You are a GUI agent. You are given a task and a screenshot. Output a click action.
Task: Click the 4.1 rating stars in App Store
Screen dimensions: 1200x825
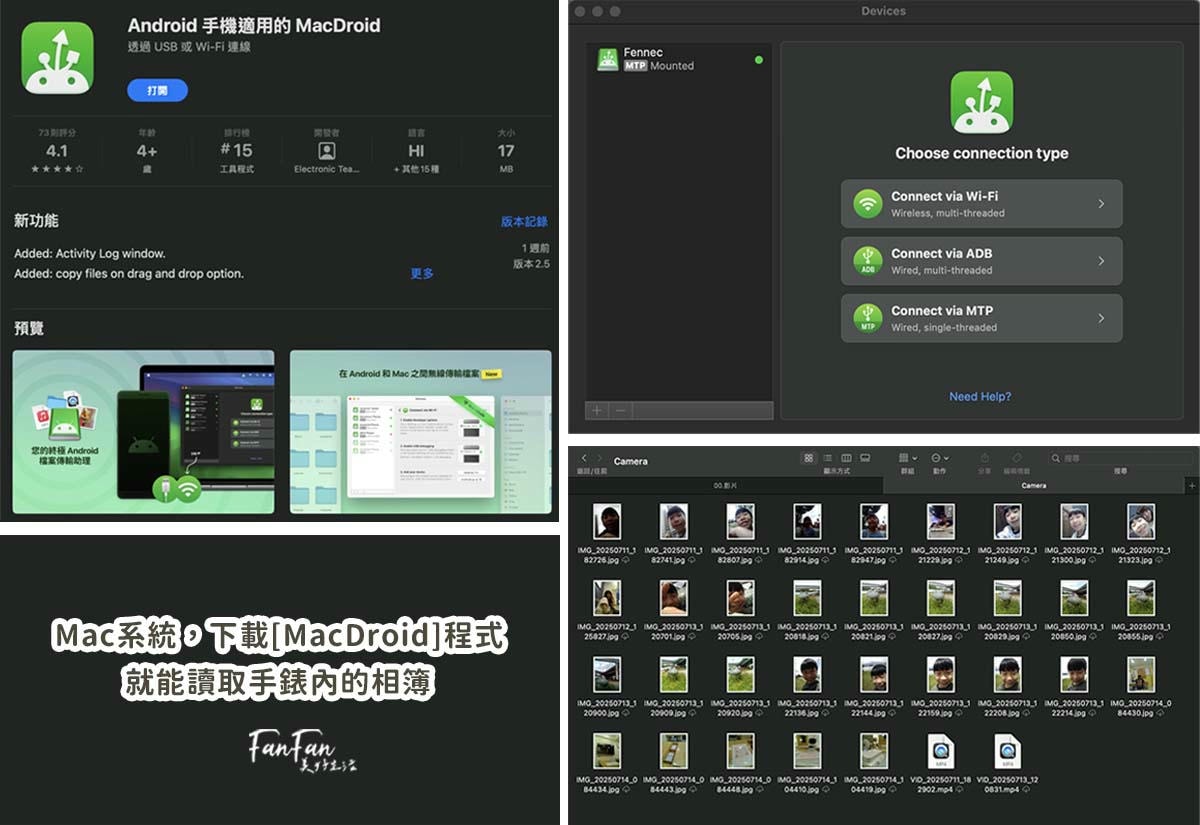coord(57,169)
